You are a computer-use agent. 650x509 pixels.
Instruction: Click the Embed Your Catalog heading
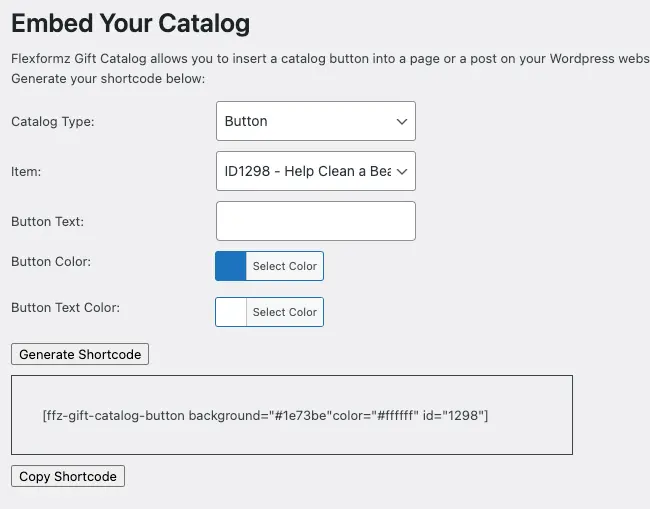click(131, 22)
